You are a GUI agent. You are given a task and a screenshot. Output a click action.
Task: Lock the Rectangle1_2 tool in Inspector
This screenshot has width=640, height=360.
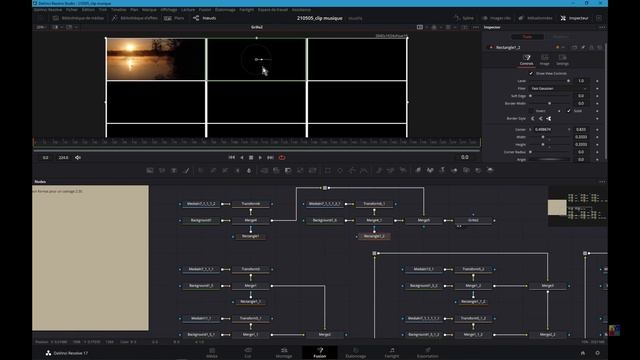591,47
